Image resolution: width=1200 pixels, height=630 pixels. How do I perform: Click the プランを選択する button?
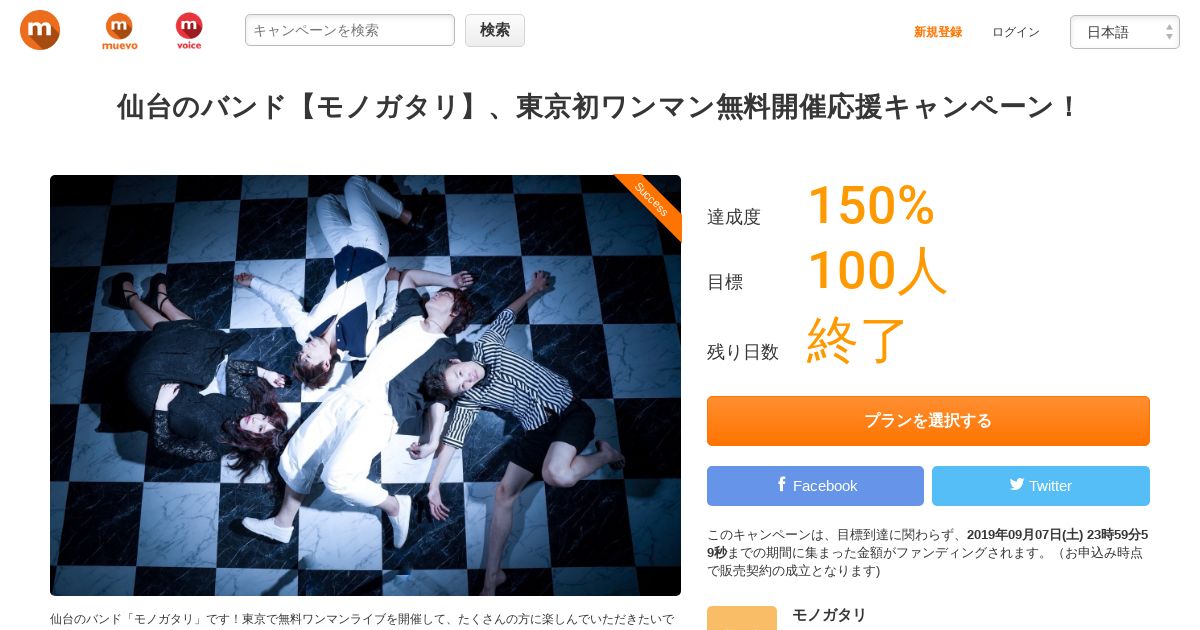pyautogui.click(x=928, y=421)
